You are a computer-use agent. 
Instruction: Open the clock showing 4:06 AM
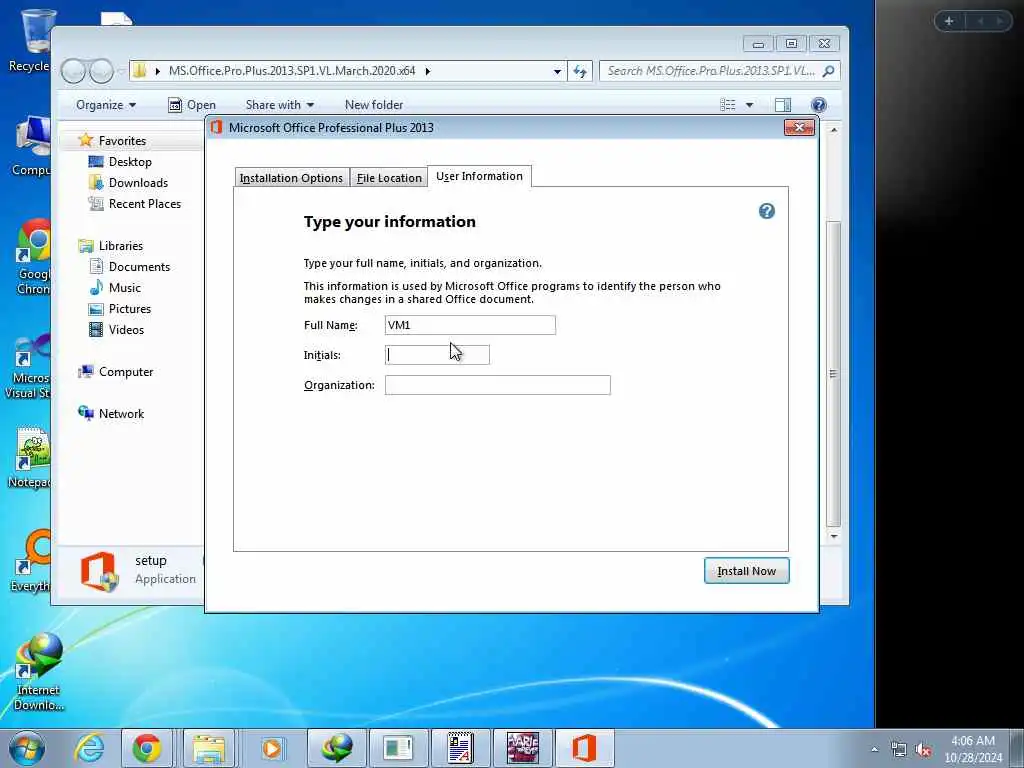(x=973, y=748)
